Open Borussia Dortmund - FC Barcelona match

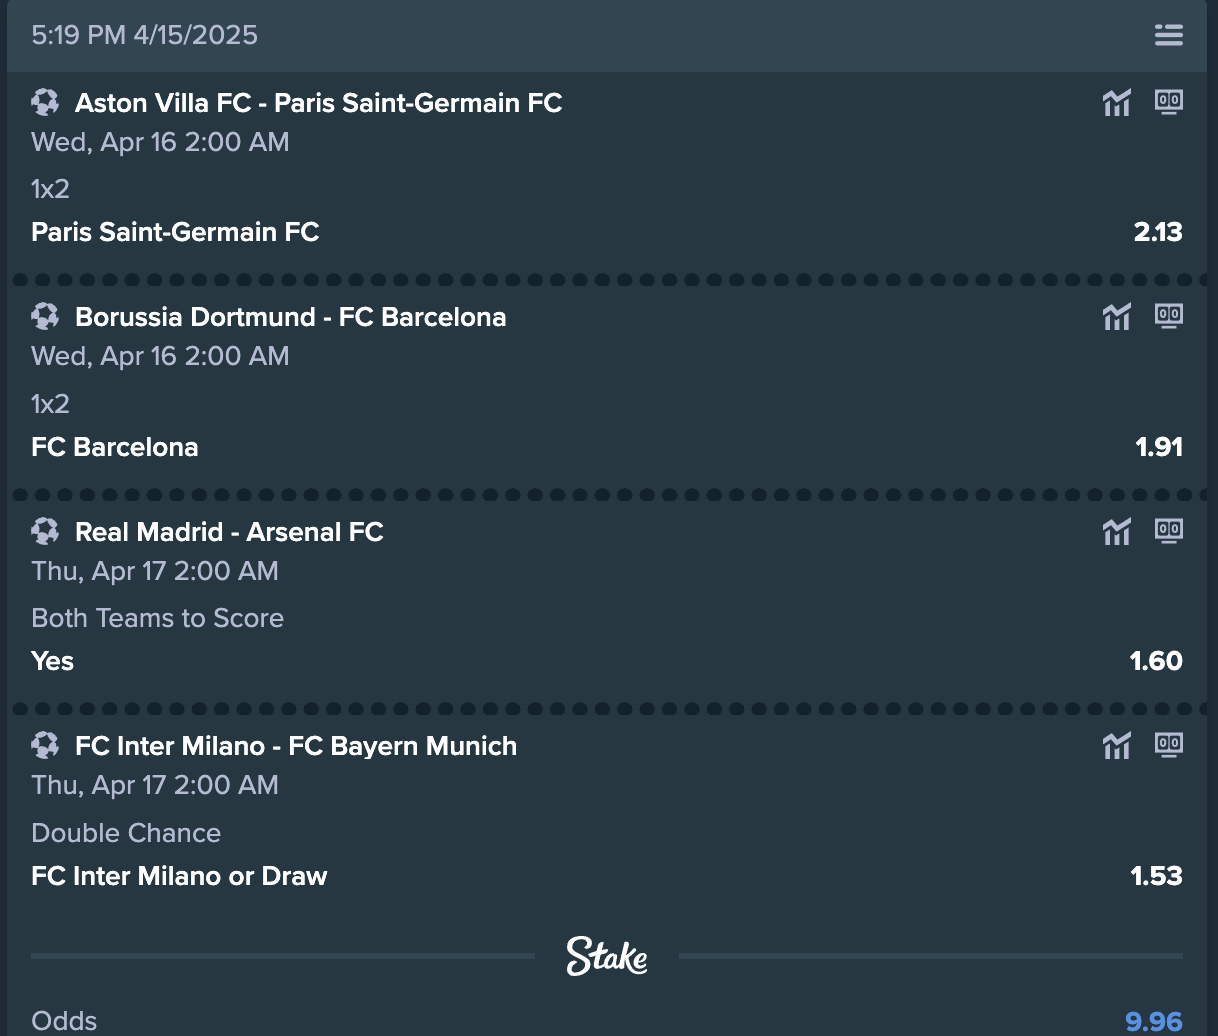pyautogui.click(x=291, y=317)
